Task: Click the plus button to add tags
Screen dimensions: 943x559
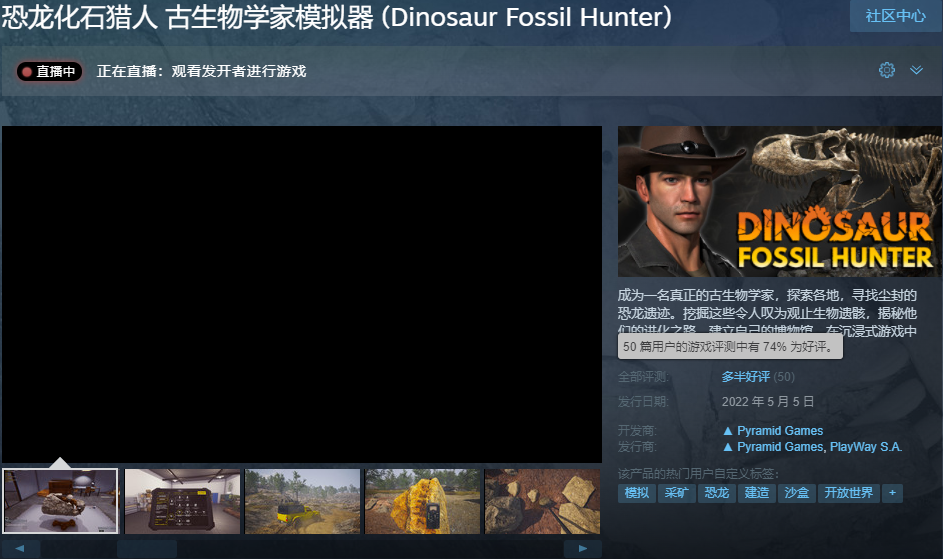Action: [892, 493]
